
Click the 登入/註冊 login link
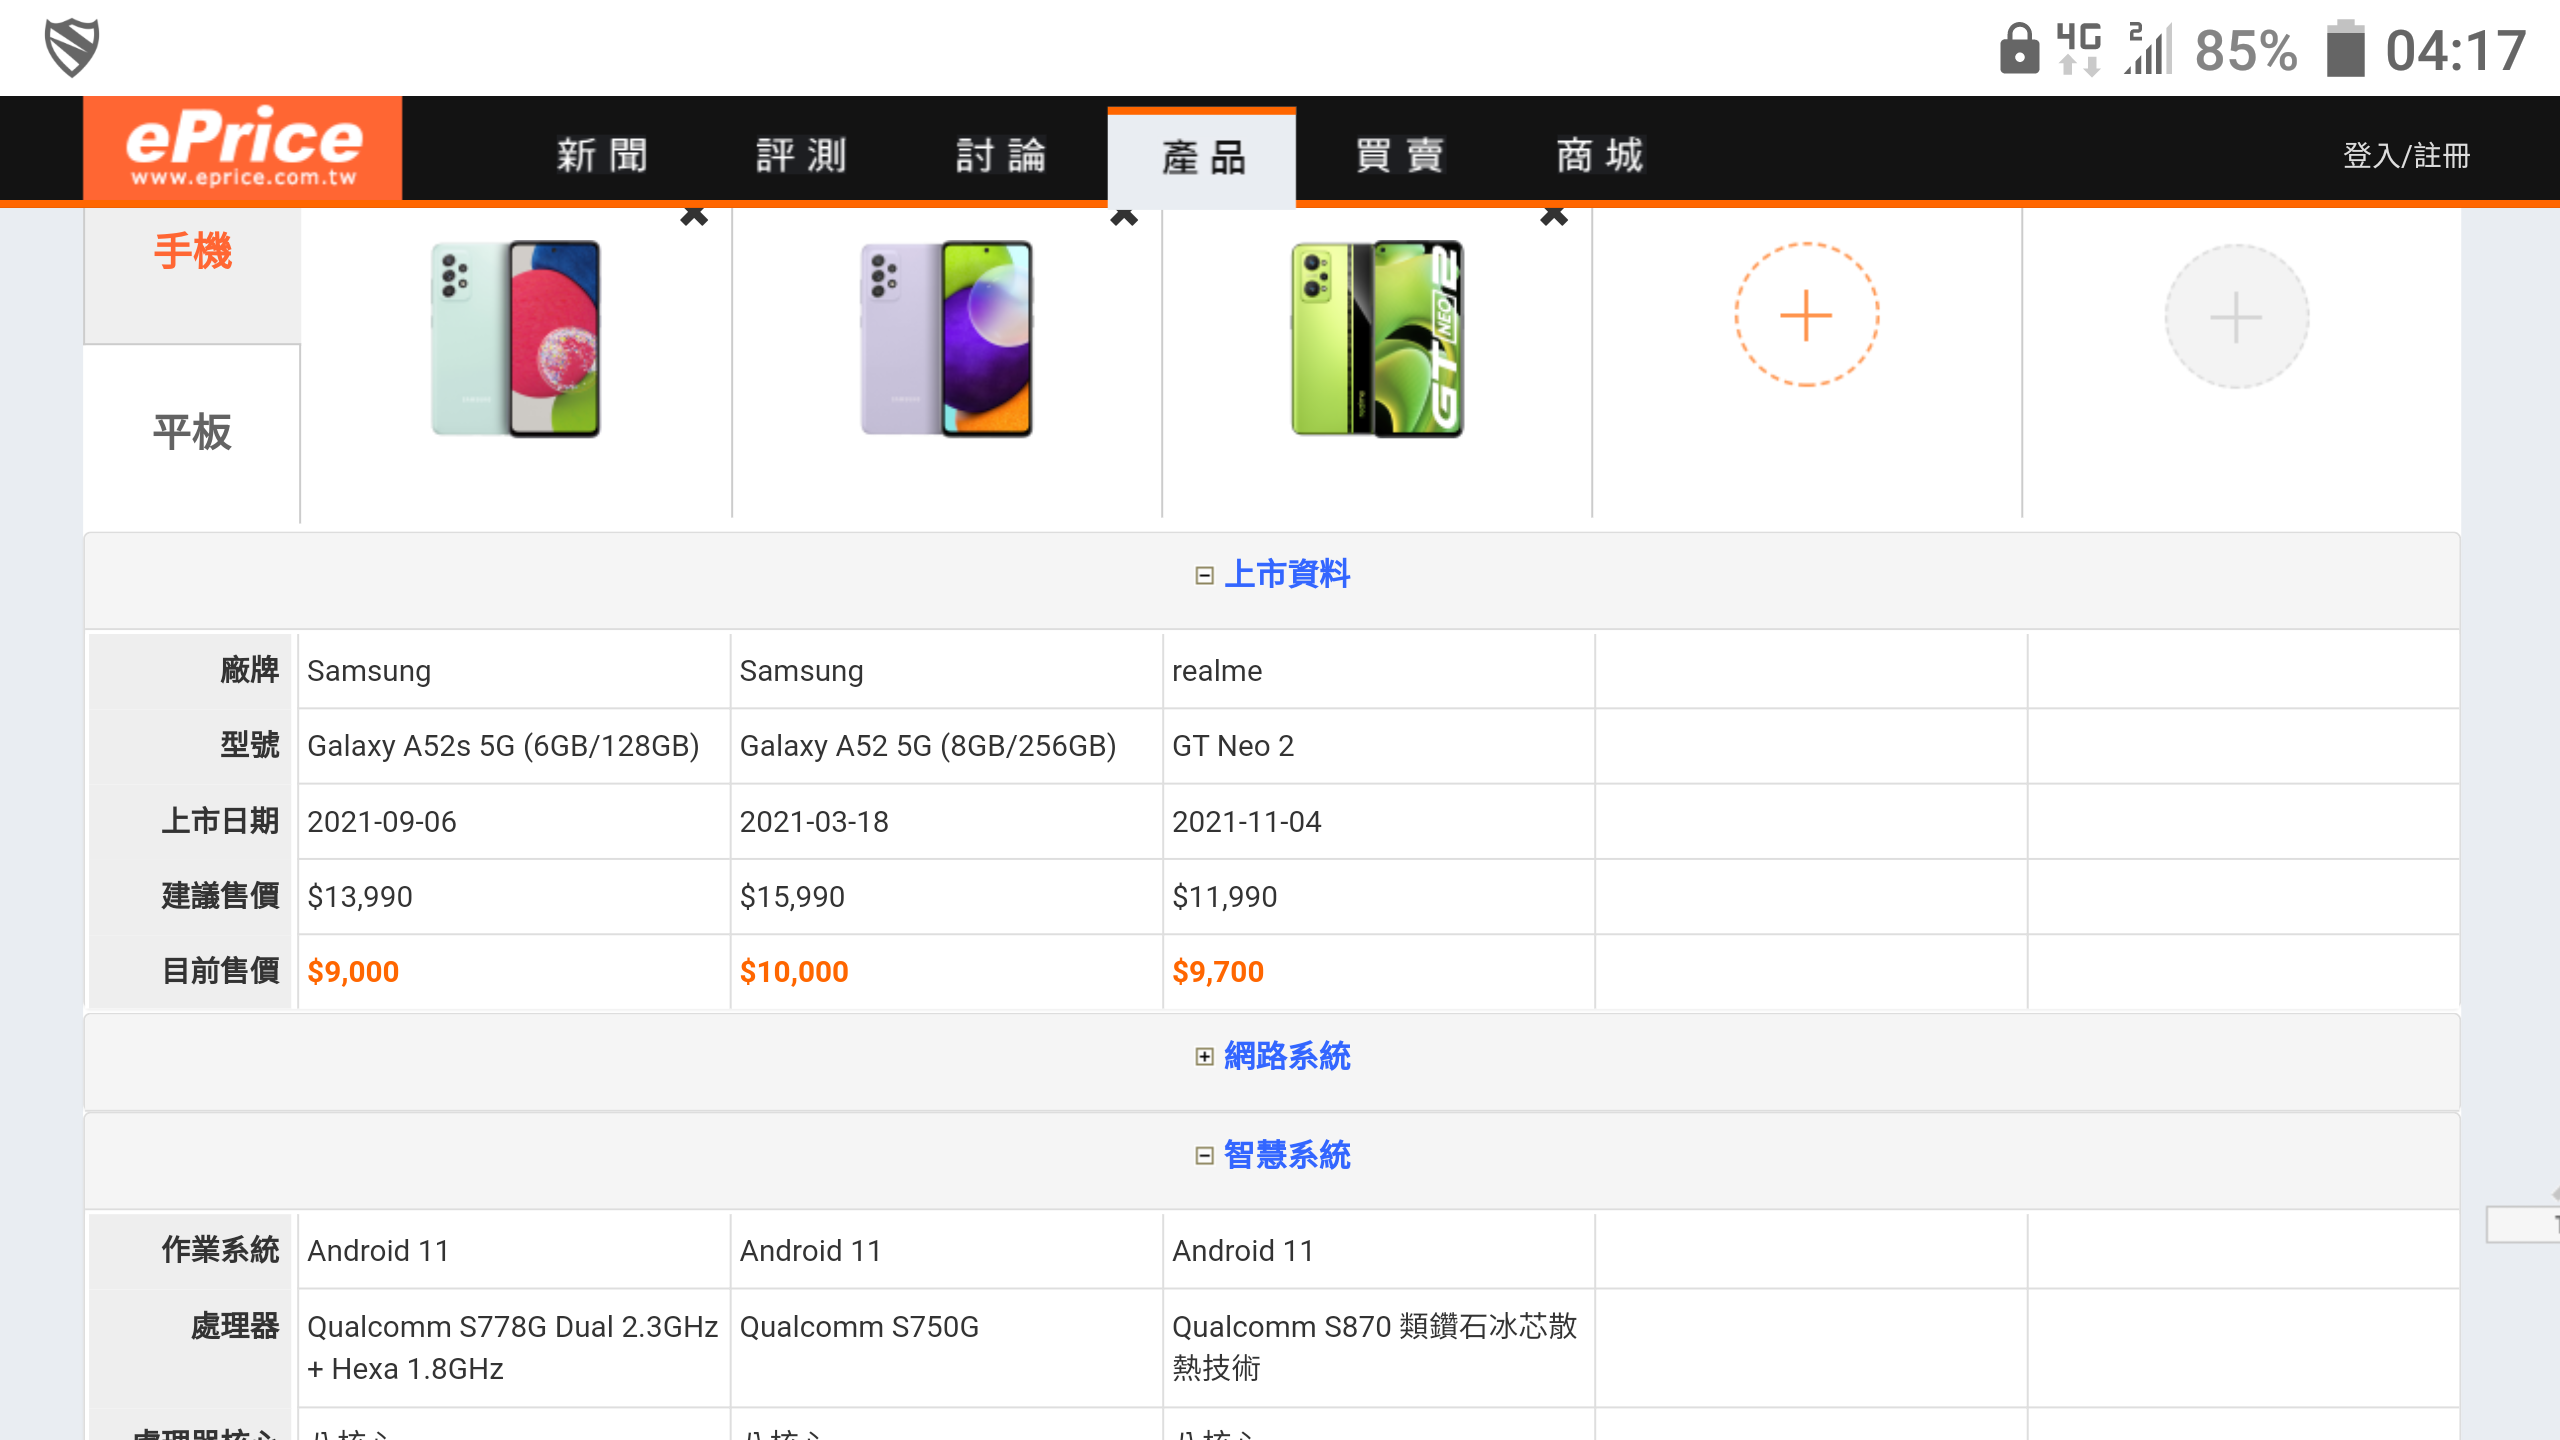click(x=2407, y=155)
